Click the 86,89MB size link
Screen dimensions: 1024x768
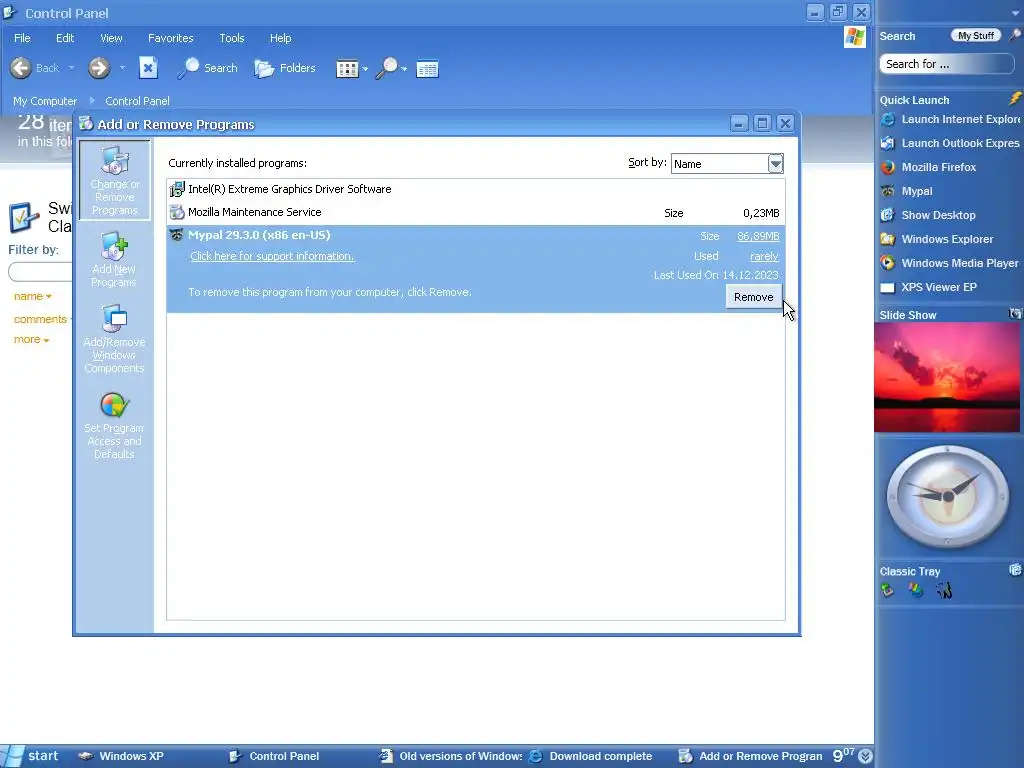758,236
